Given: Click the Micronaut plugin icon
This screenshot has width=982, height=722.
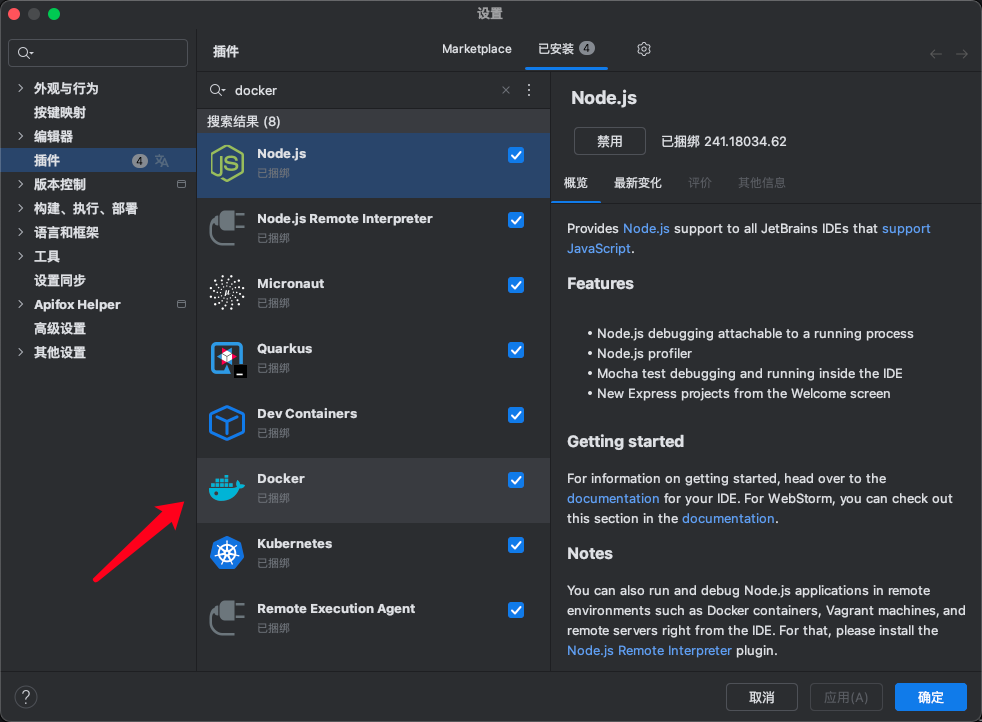Looking at the screenshot, I should coord(227,293).
